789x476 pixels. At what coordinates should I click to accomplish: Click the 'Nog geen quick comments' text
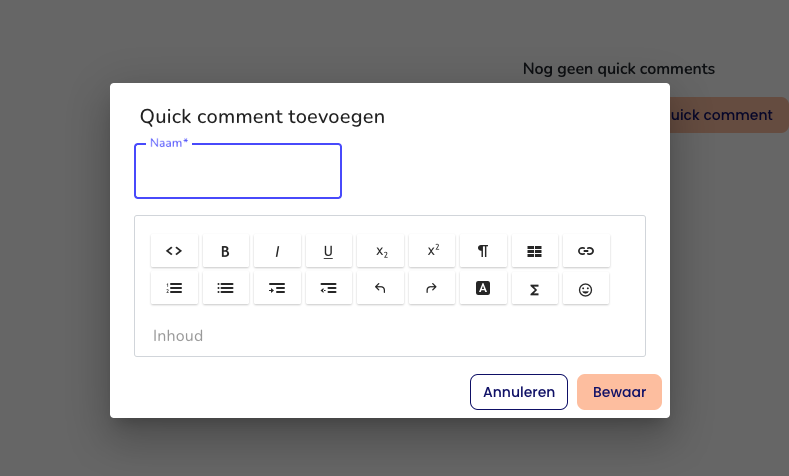pos(619,69)
